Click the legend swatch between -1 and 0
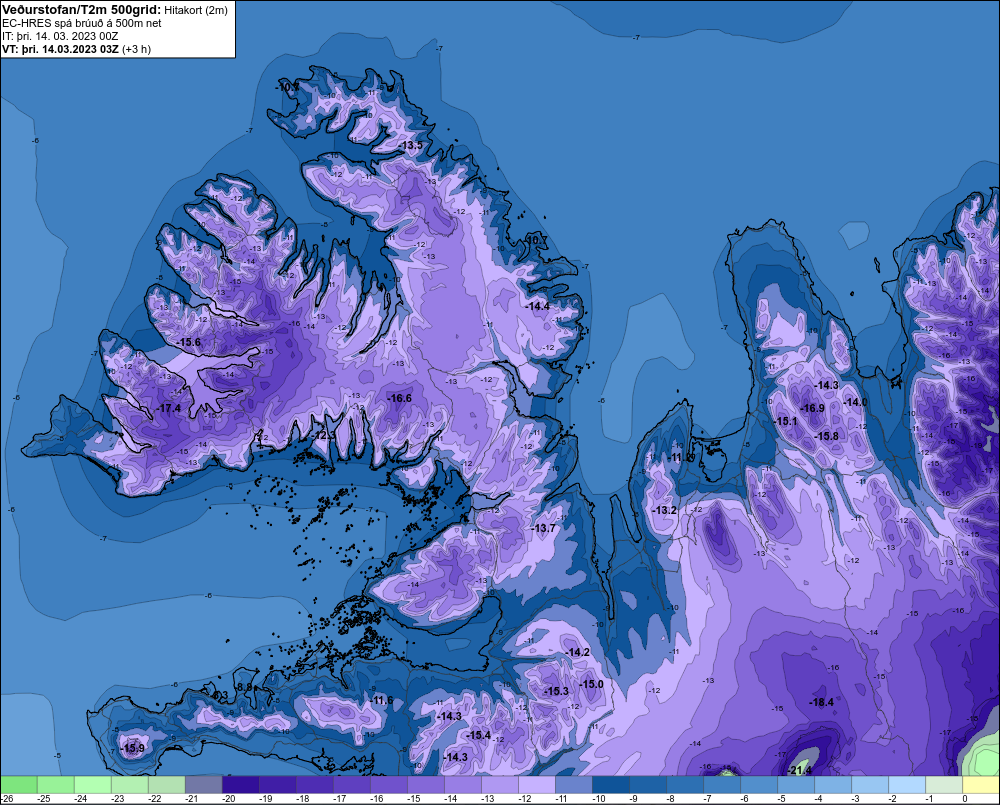Viewport: 1000px width, 805px height. pyautogui.click(x=943, y=784)
